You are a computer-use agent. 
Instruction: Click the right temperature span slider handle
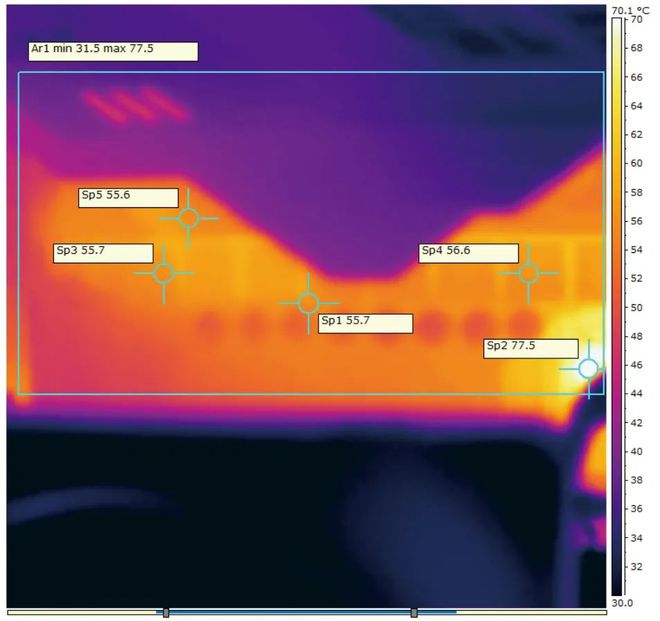click(414, 613)
